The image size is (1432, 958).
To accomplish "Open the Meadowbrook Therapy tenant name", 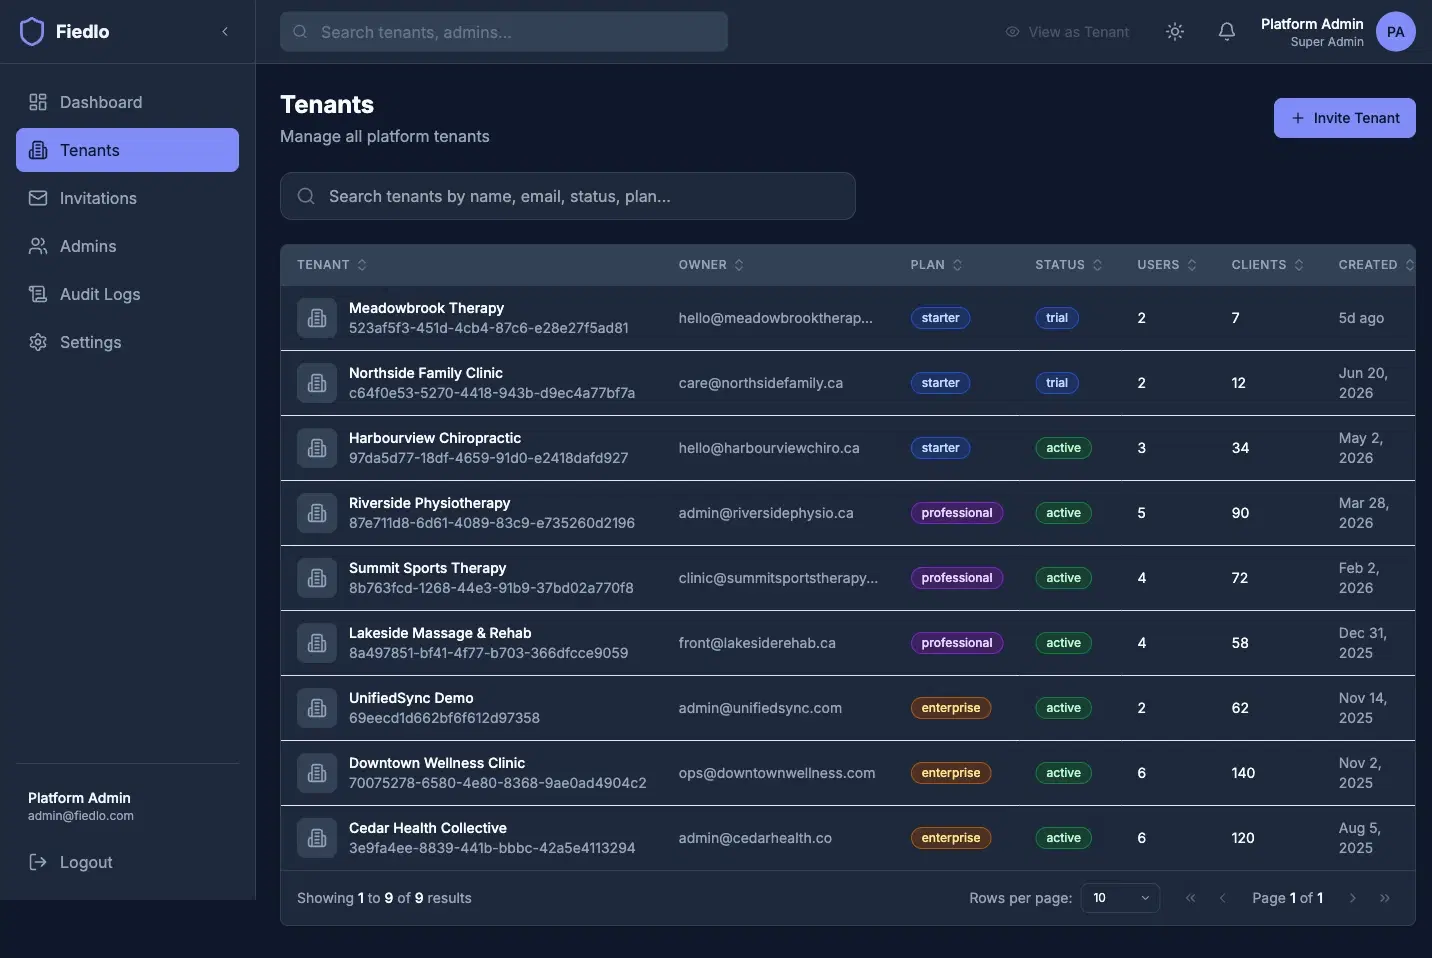I will (x=426, y=308).
